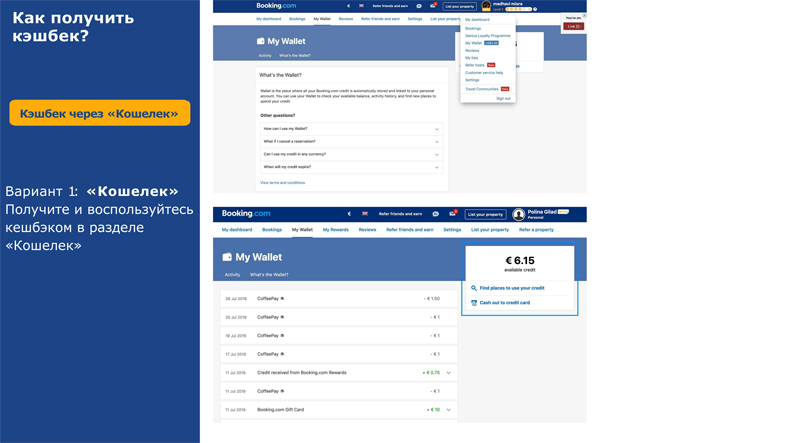Screen dimensions: 788x443
Task: Click wallet icon beside madhavi misra's My Wallet title
Action: pos(260,41)
